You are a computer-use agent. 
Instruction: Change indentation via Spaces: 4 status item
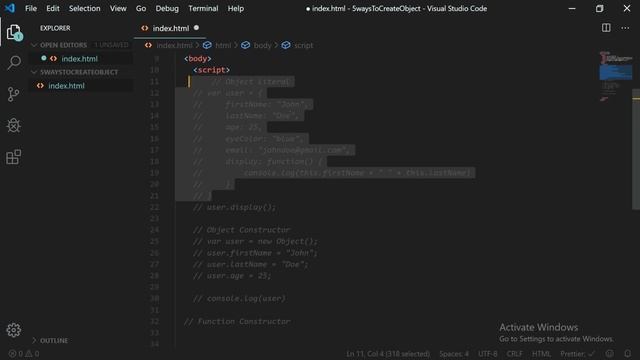coord(454,353)
